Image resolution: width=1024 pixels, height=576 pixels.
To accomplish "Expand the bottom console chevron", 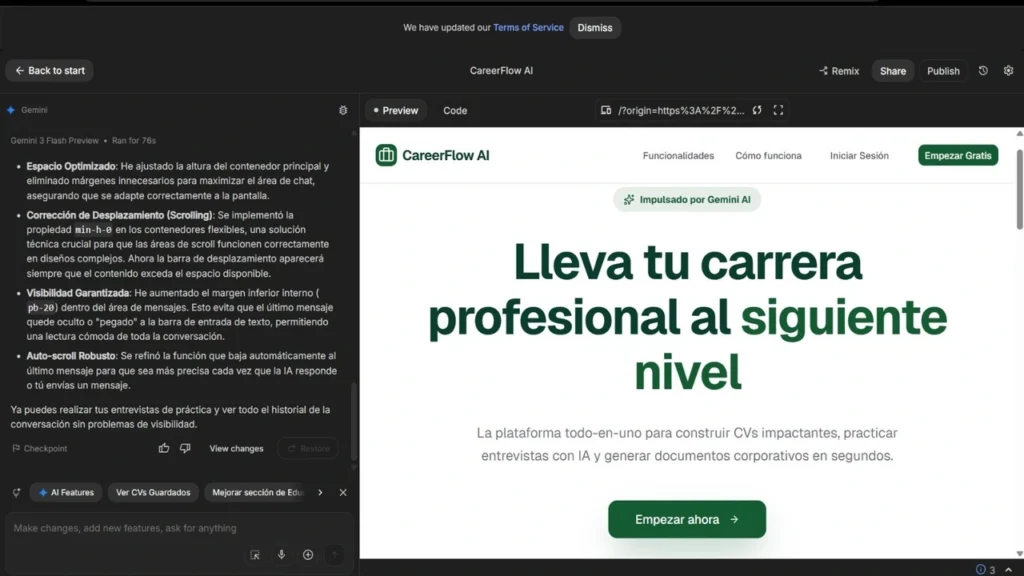I will pyautogui.click(x=1008, y=569).
